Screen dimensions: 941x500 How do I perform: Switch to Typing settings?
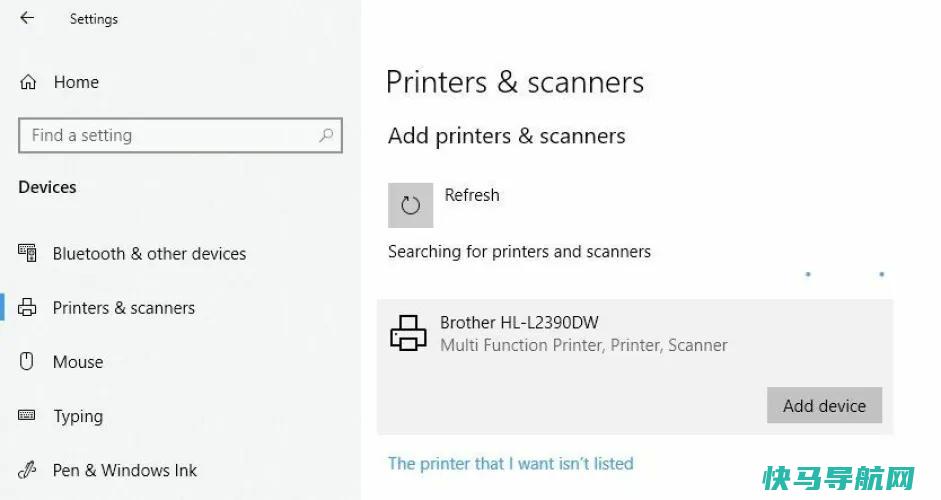click(78, 416)
